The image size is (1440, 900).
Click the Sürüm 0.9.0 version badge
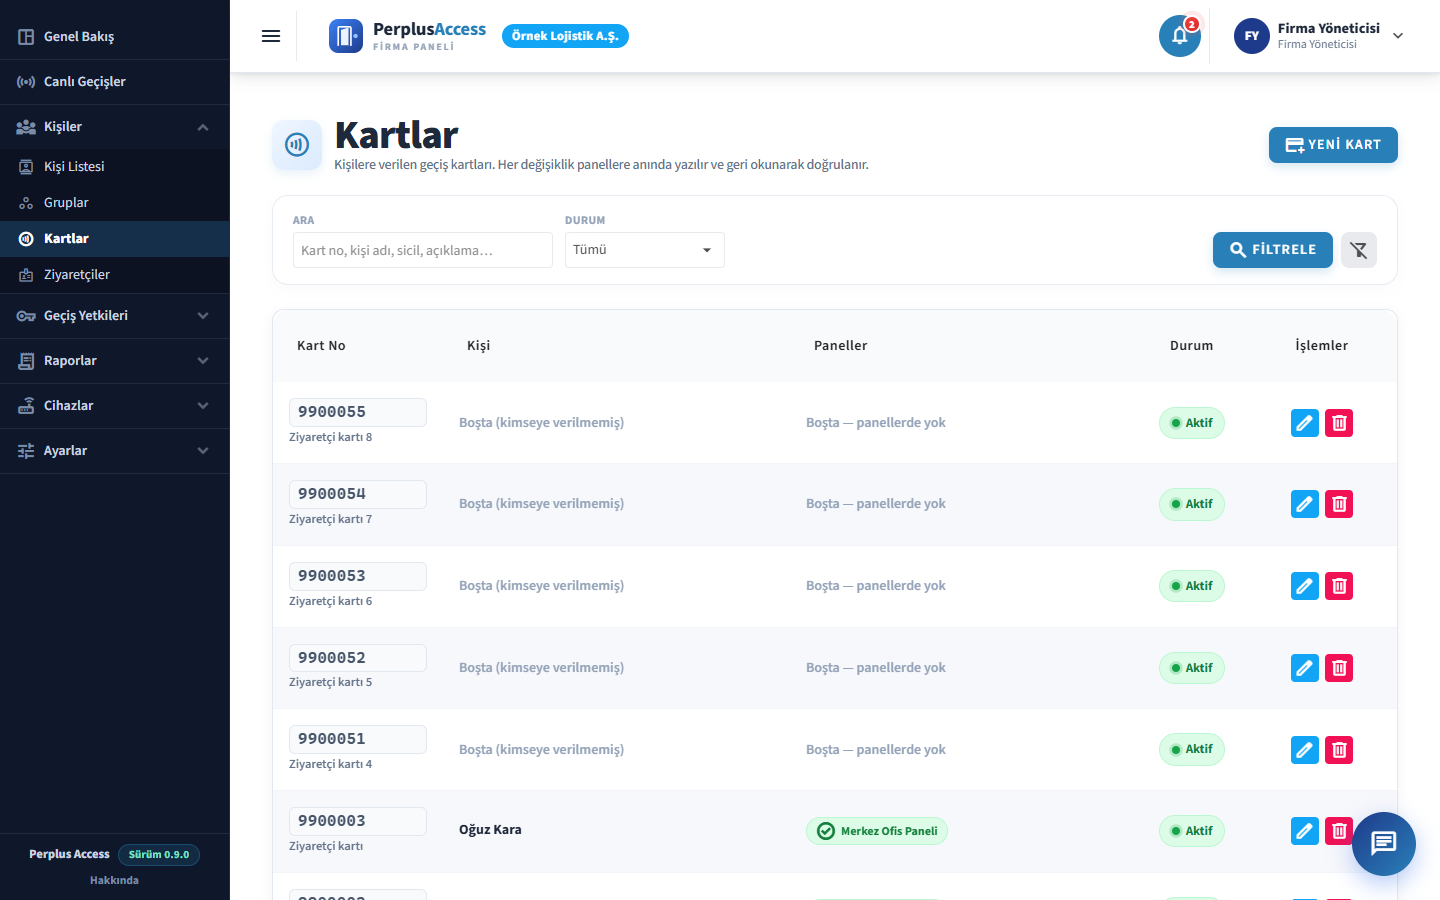click(159, 855)
